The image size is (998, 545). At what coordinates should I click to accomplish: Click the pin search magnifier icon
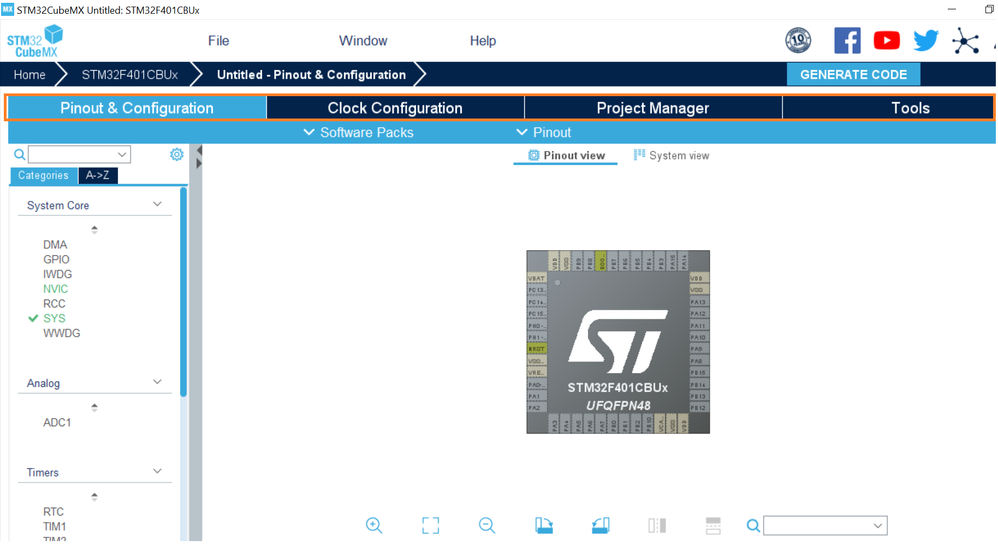(753, 525)
